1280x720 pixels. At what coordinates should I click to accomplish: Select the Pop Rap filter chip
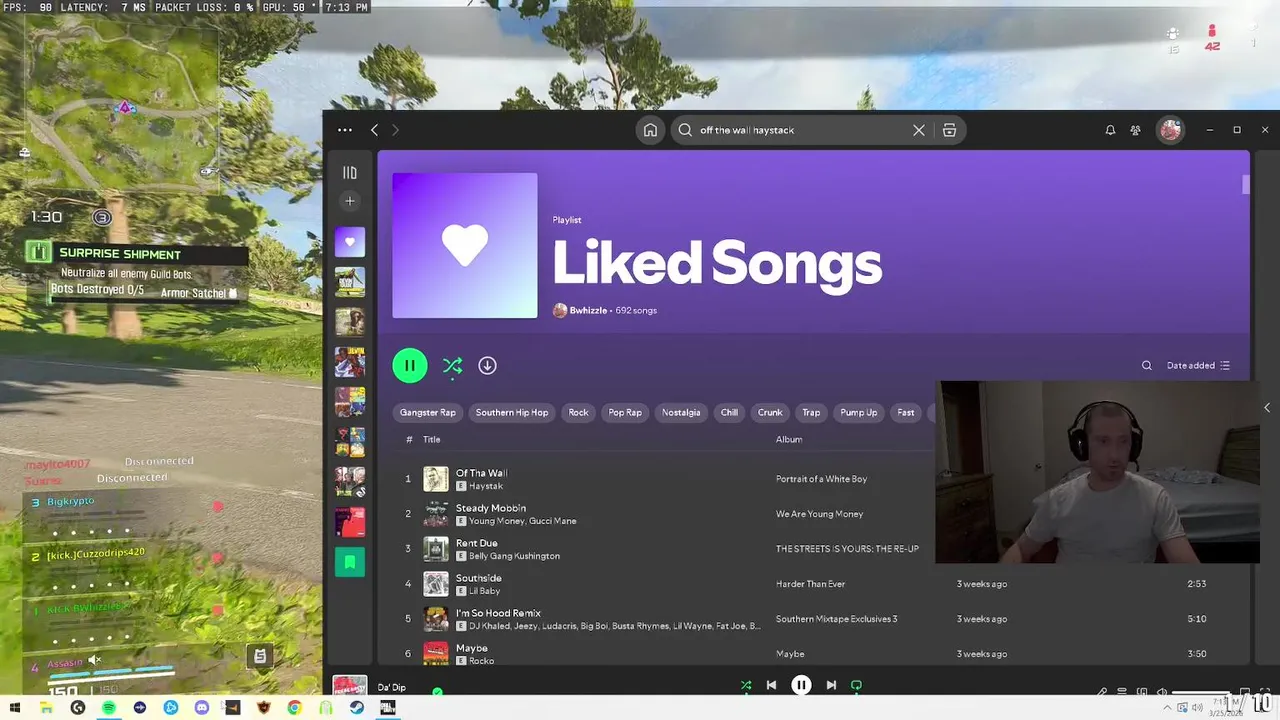(x=625, y=412)
